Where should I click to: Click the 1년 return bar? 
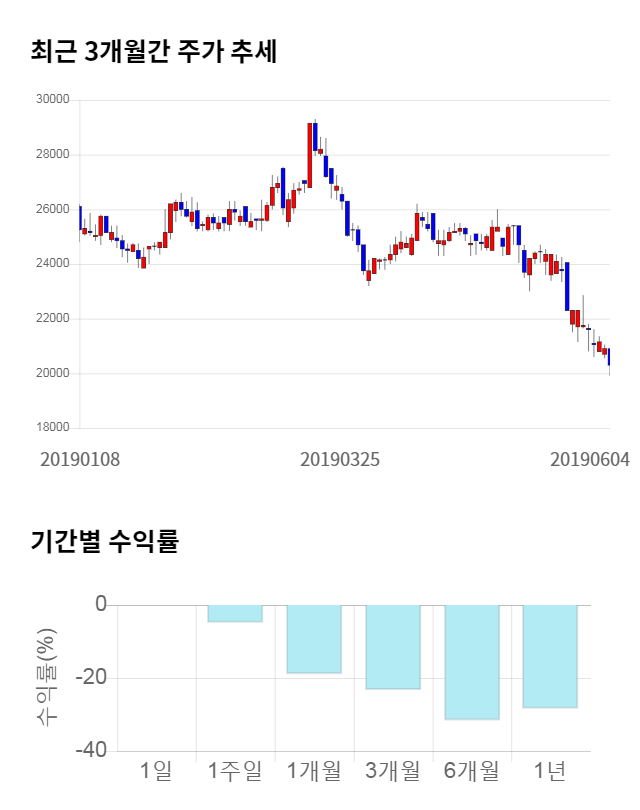coord(550,656)
